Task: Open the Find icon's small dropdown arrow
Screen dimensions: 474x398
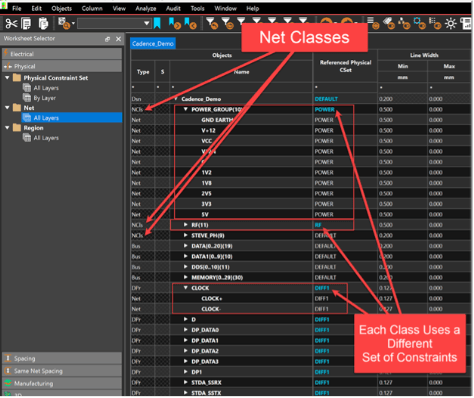Action: click(x=73, y=23)
